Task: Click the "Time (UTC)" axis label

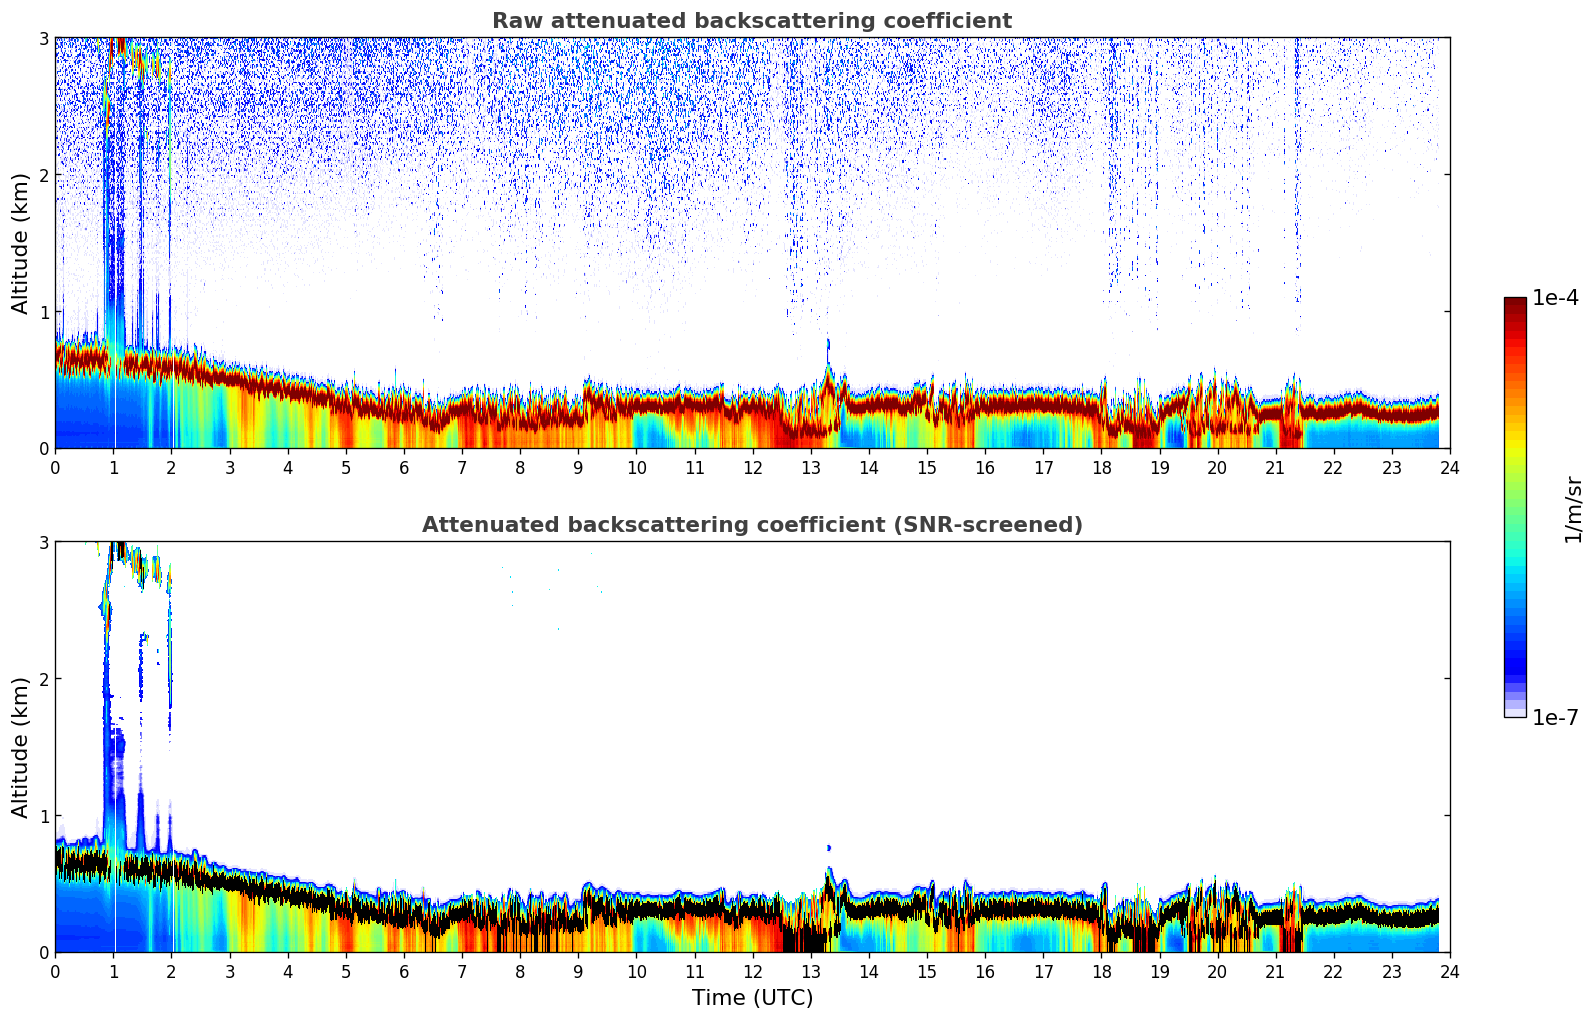Action: [752, 998]
